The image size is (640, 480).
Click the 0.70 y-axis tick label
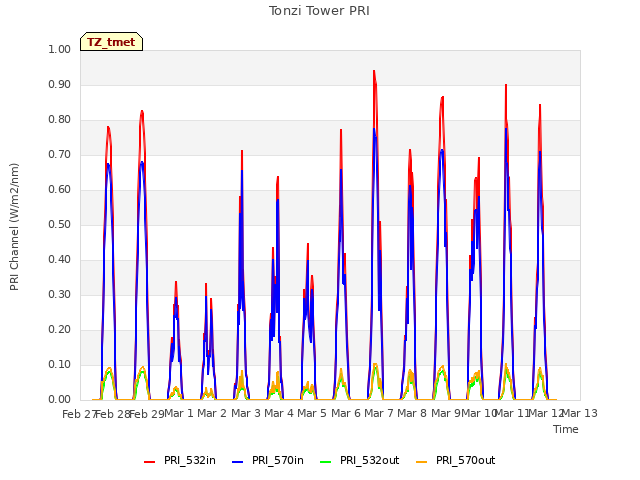click(60, 155)
